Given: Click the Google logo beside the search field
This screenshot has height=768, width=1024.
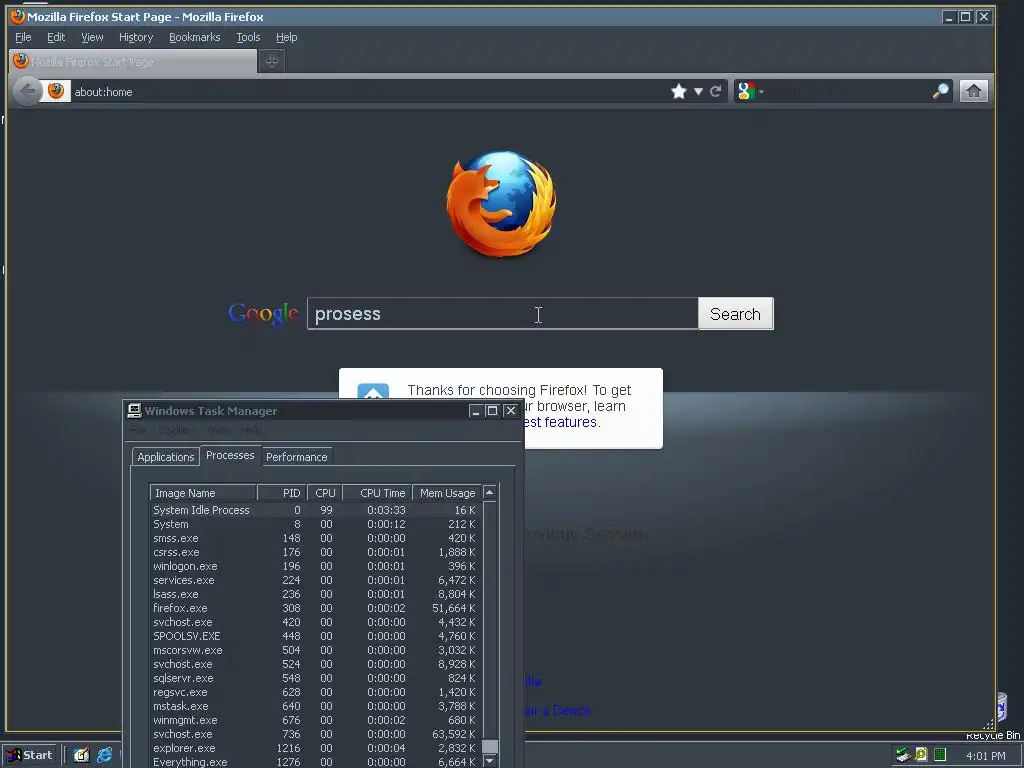Looking at the screenshot, I should click(x=263, y=315).
